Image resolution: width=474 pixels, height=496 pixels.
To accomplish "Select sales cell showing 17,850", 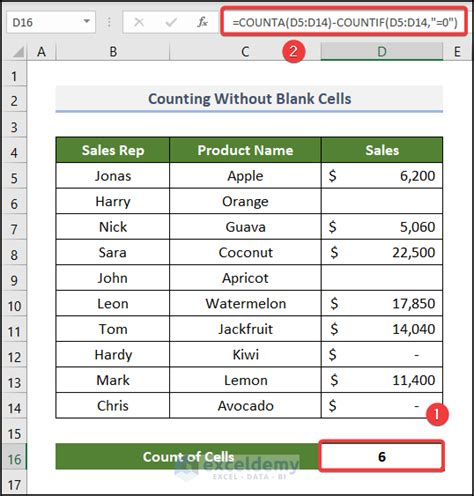I will (x=382, y=303).
